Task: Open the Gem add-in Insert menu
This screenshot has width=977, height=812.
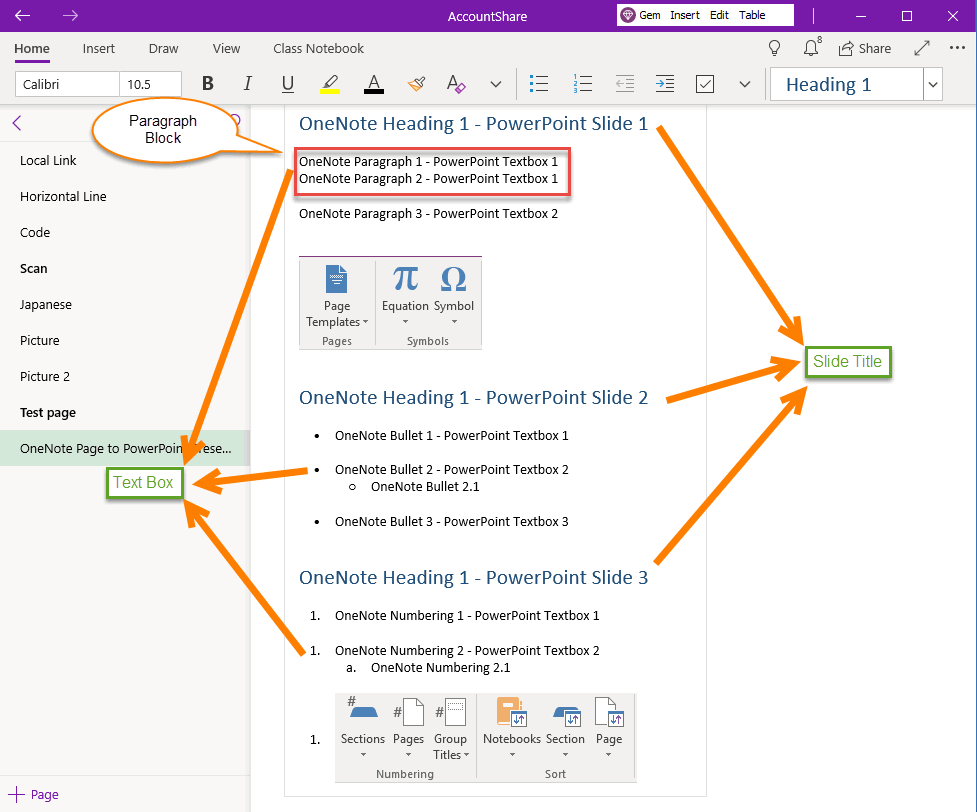Action: (x=685, y=15)
